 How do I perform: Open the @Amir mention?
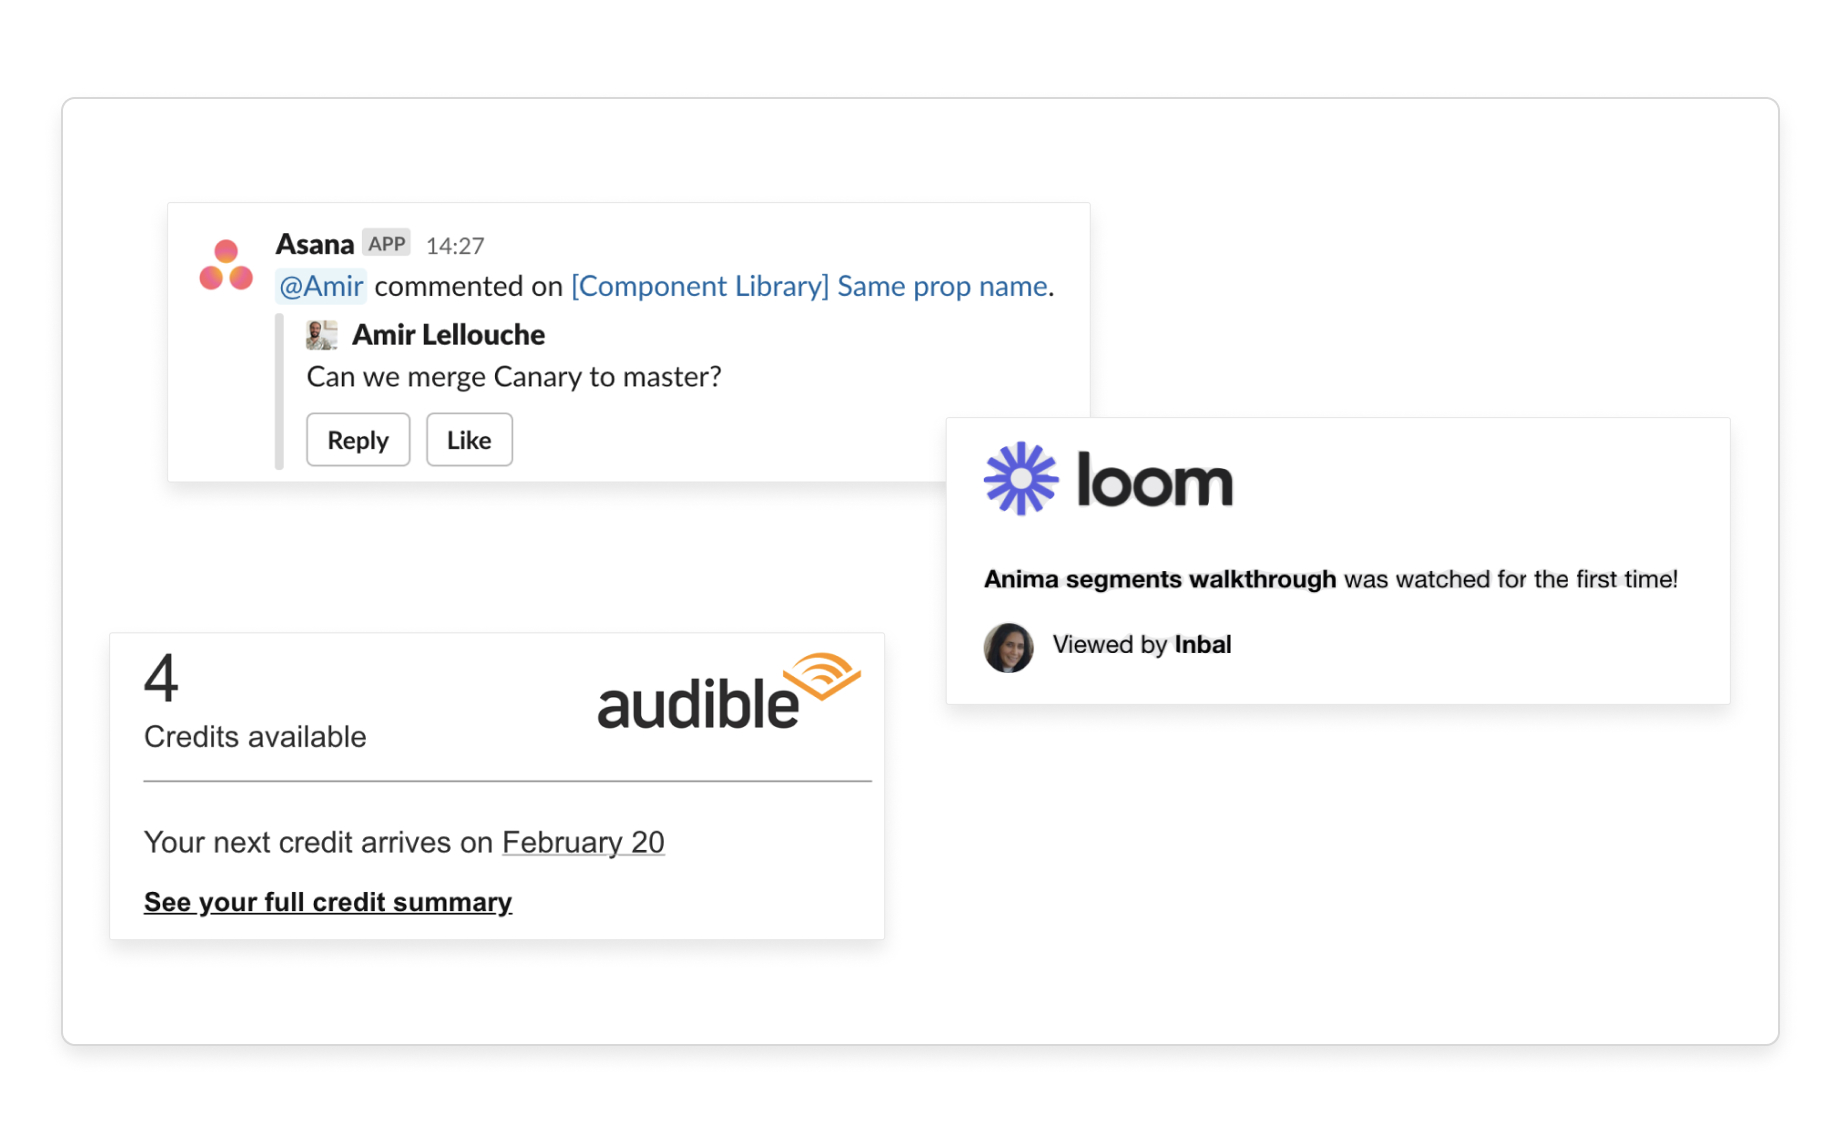[x=321, y=287]
